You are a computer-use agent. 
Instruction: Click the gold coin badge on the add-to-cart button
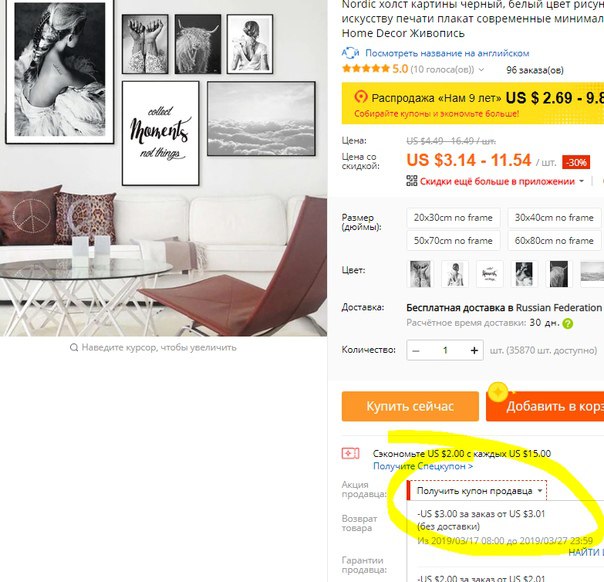(x=498, y=392)
